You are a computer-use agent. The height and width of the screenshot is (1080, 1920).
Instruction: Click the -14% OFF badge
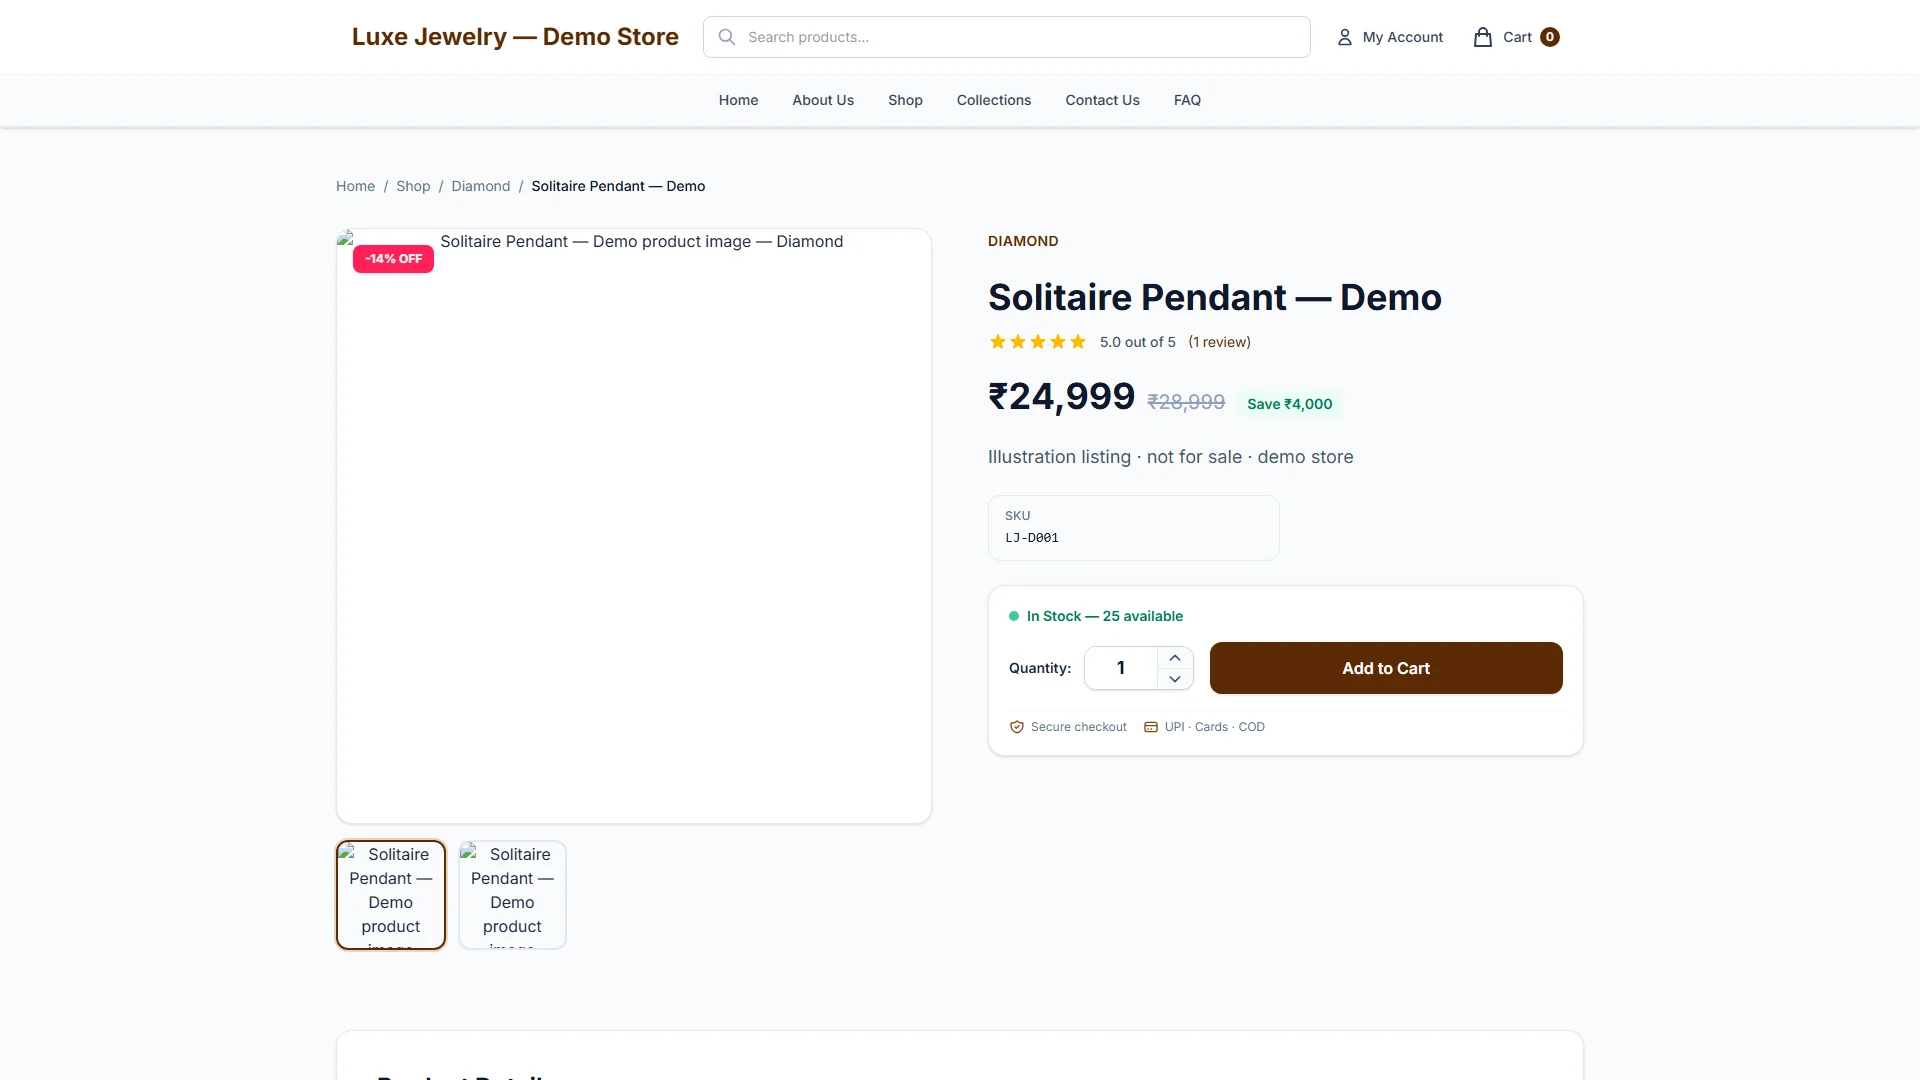click(x=393, y=259)
